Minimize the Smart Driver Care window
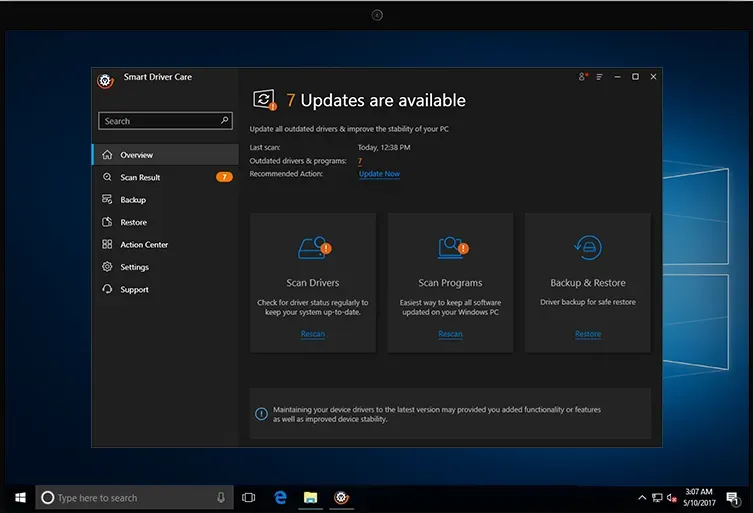Viewport: 753px width, 513px height. coord(617,77)
